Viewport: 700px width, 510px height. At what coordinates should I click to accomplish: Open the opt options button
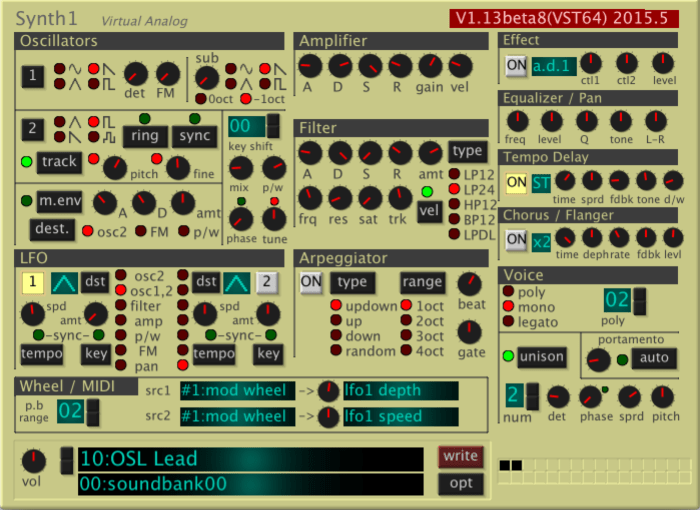pos(461,484)
